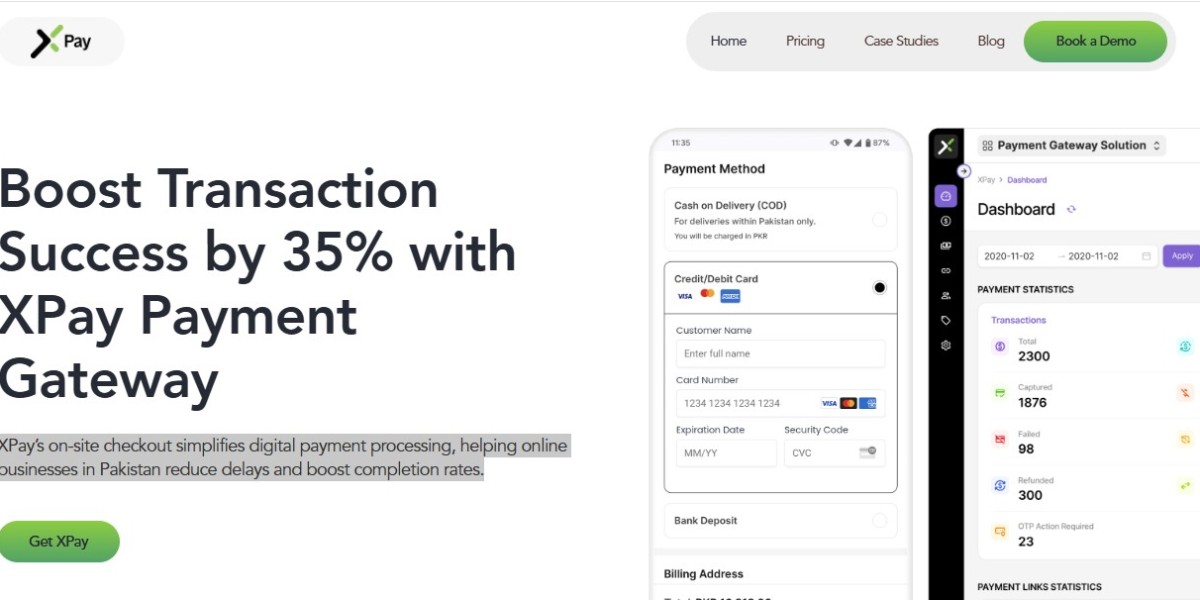Click the Customer Name input field
The height and width of the screenshot is (600, 1200).
(x=780, y=354)
